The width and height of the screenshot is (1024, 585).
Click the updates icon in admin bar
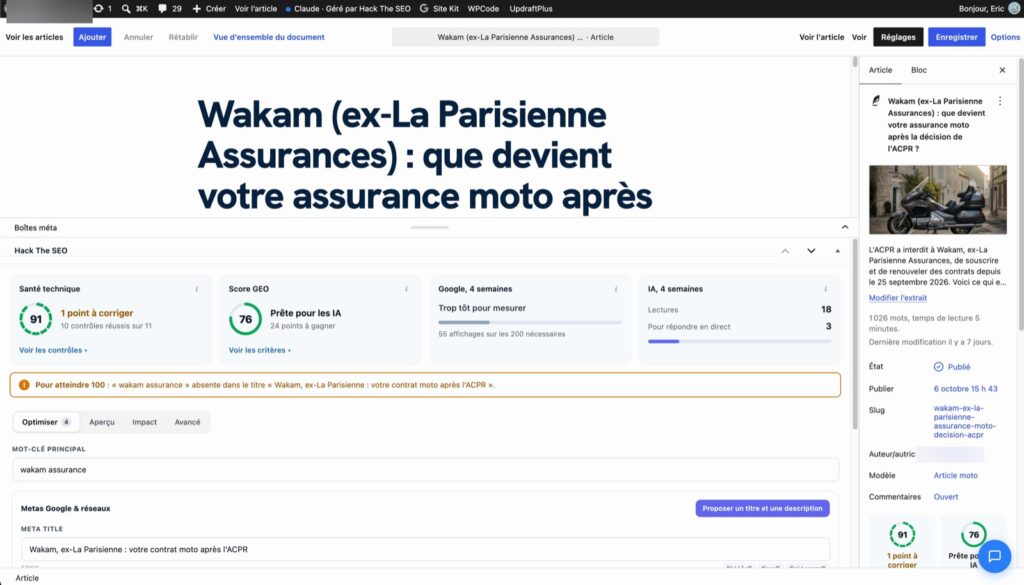pyautogui.click(x=99, y=8)
